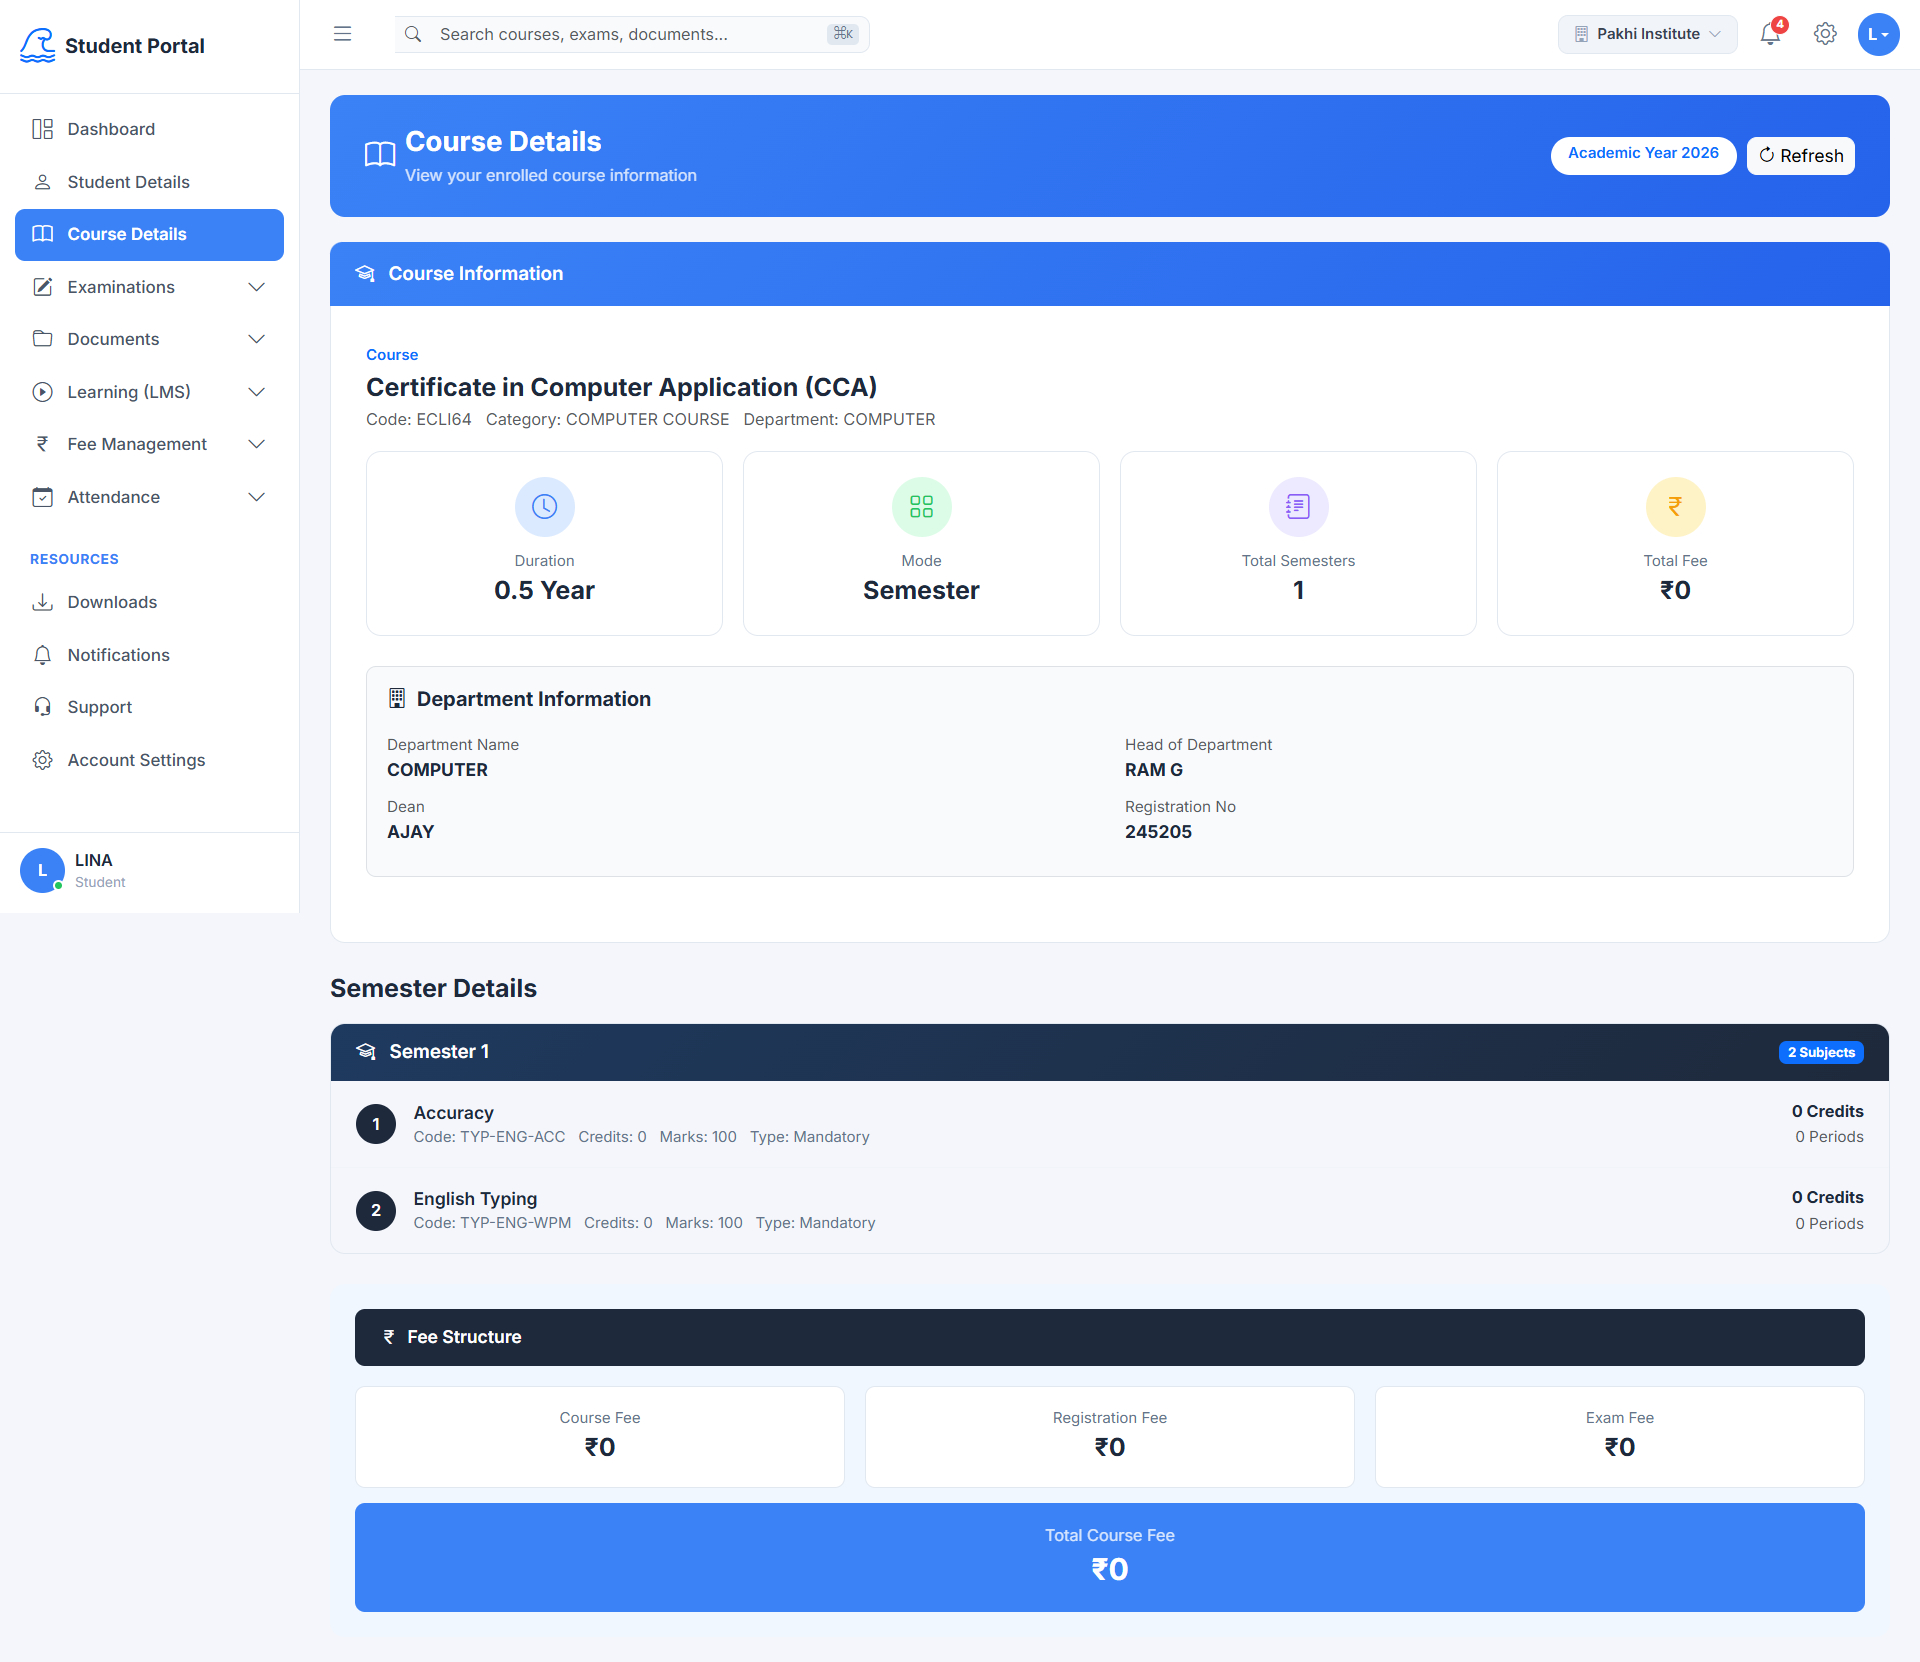
Task: Expand the Documents chevron
Action: pyautogui.click(x=257, y=339)
